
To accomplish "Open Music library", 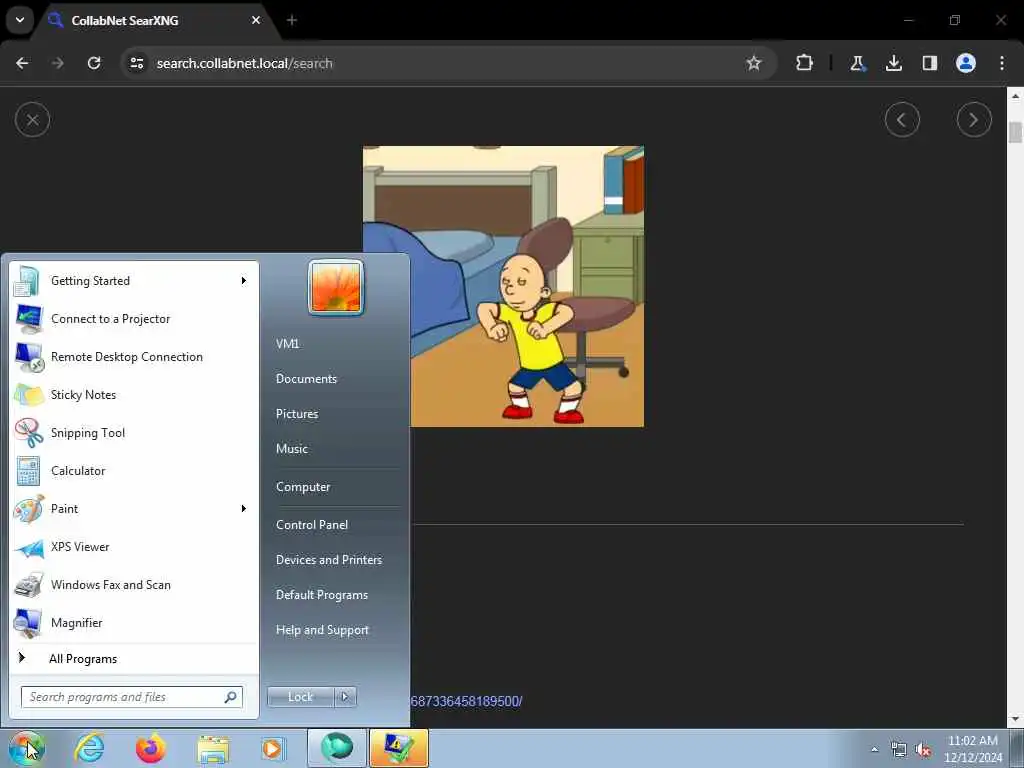I will point(292,449).
